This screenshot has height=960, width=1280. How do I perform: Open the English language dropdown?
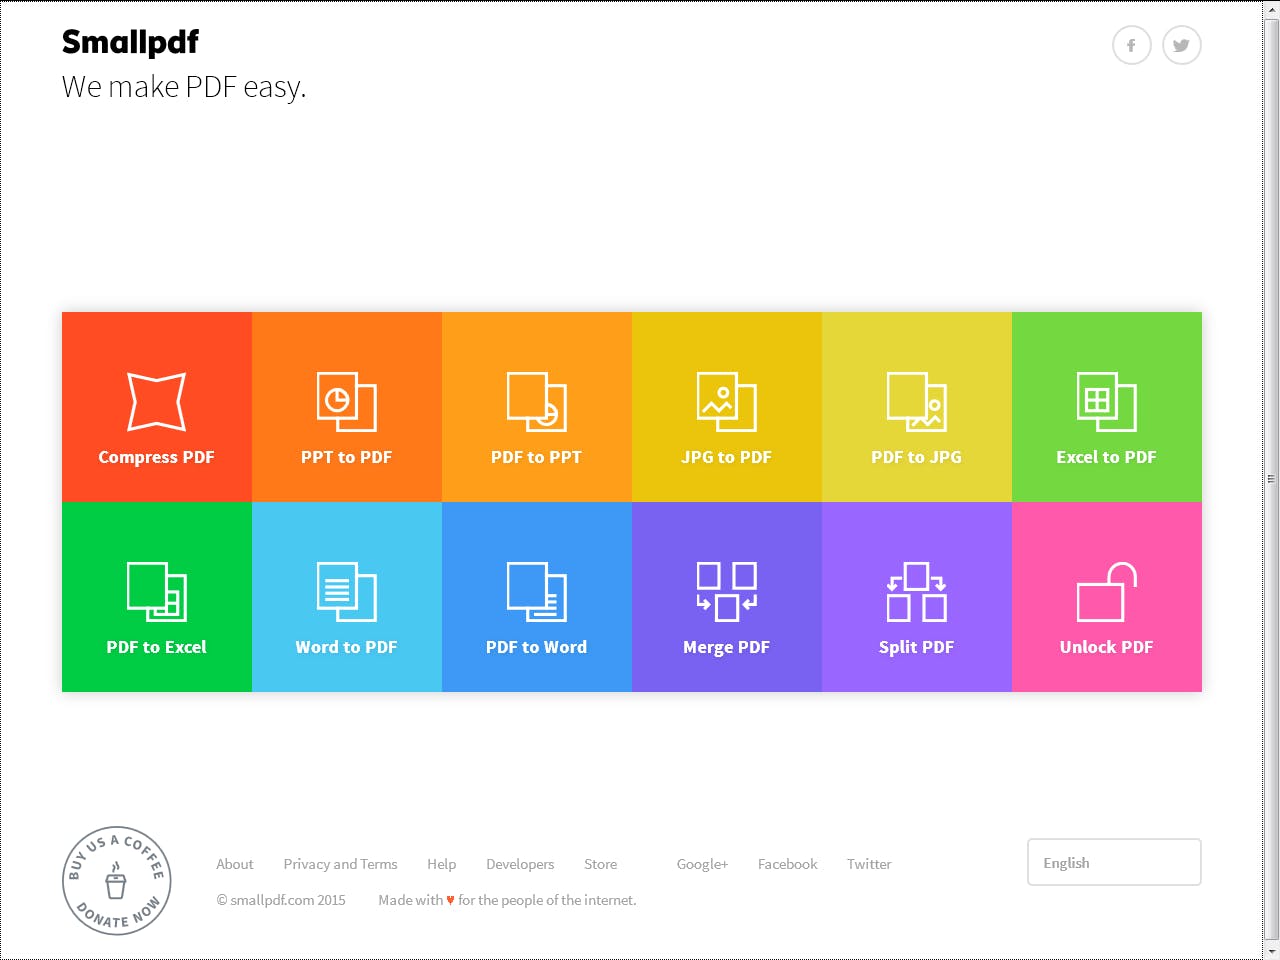coord(1114,862)
